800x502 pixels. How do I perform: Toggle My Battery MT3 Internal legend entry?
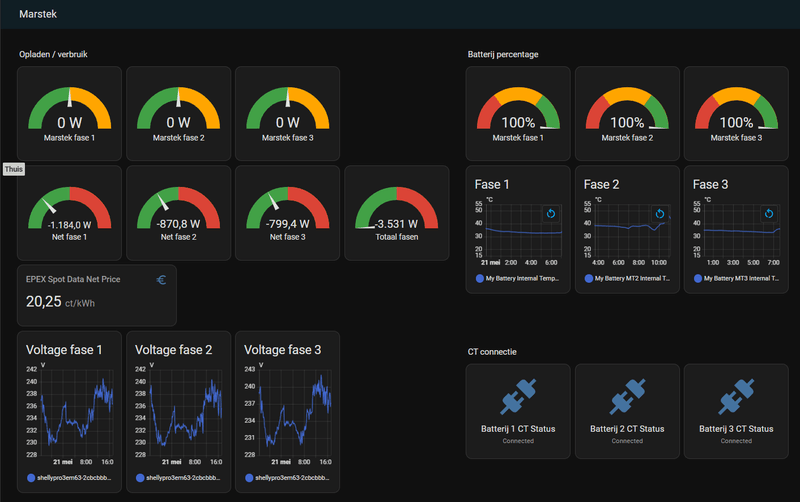tap(736, 279)
